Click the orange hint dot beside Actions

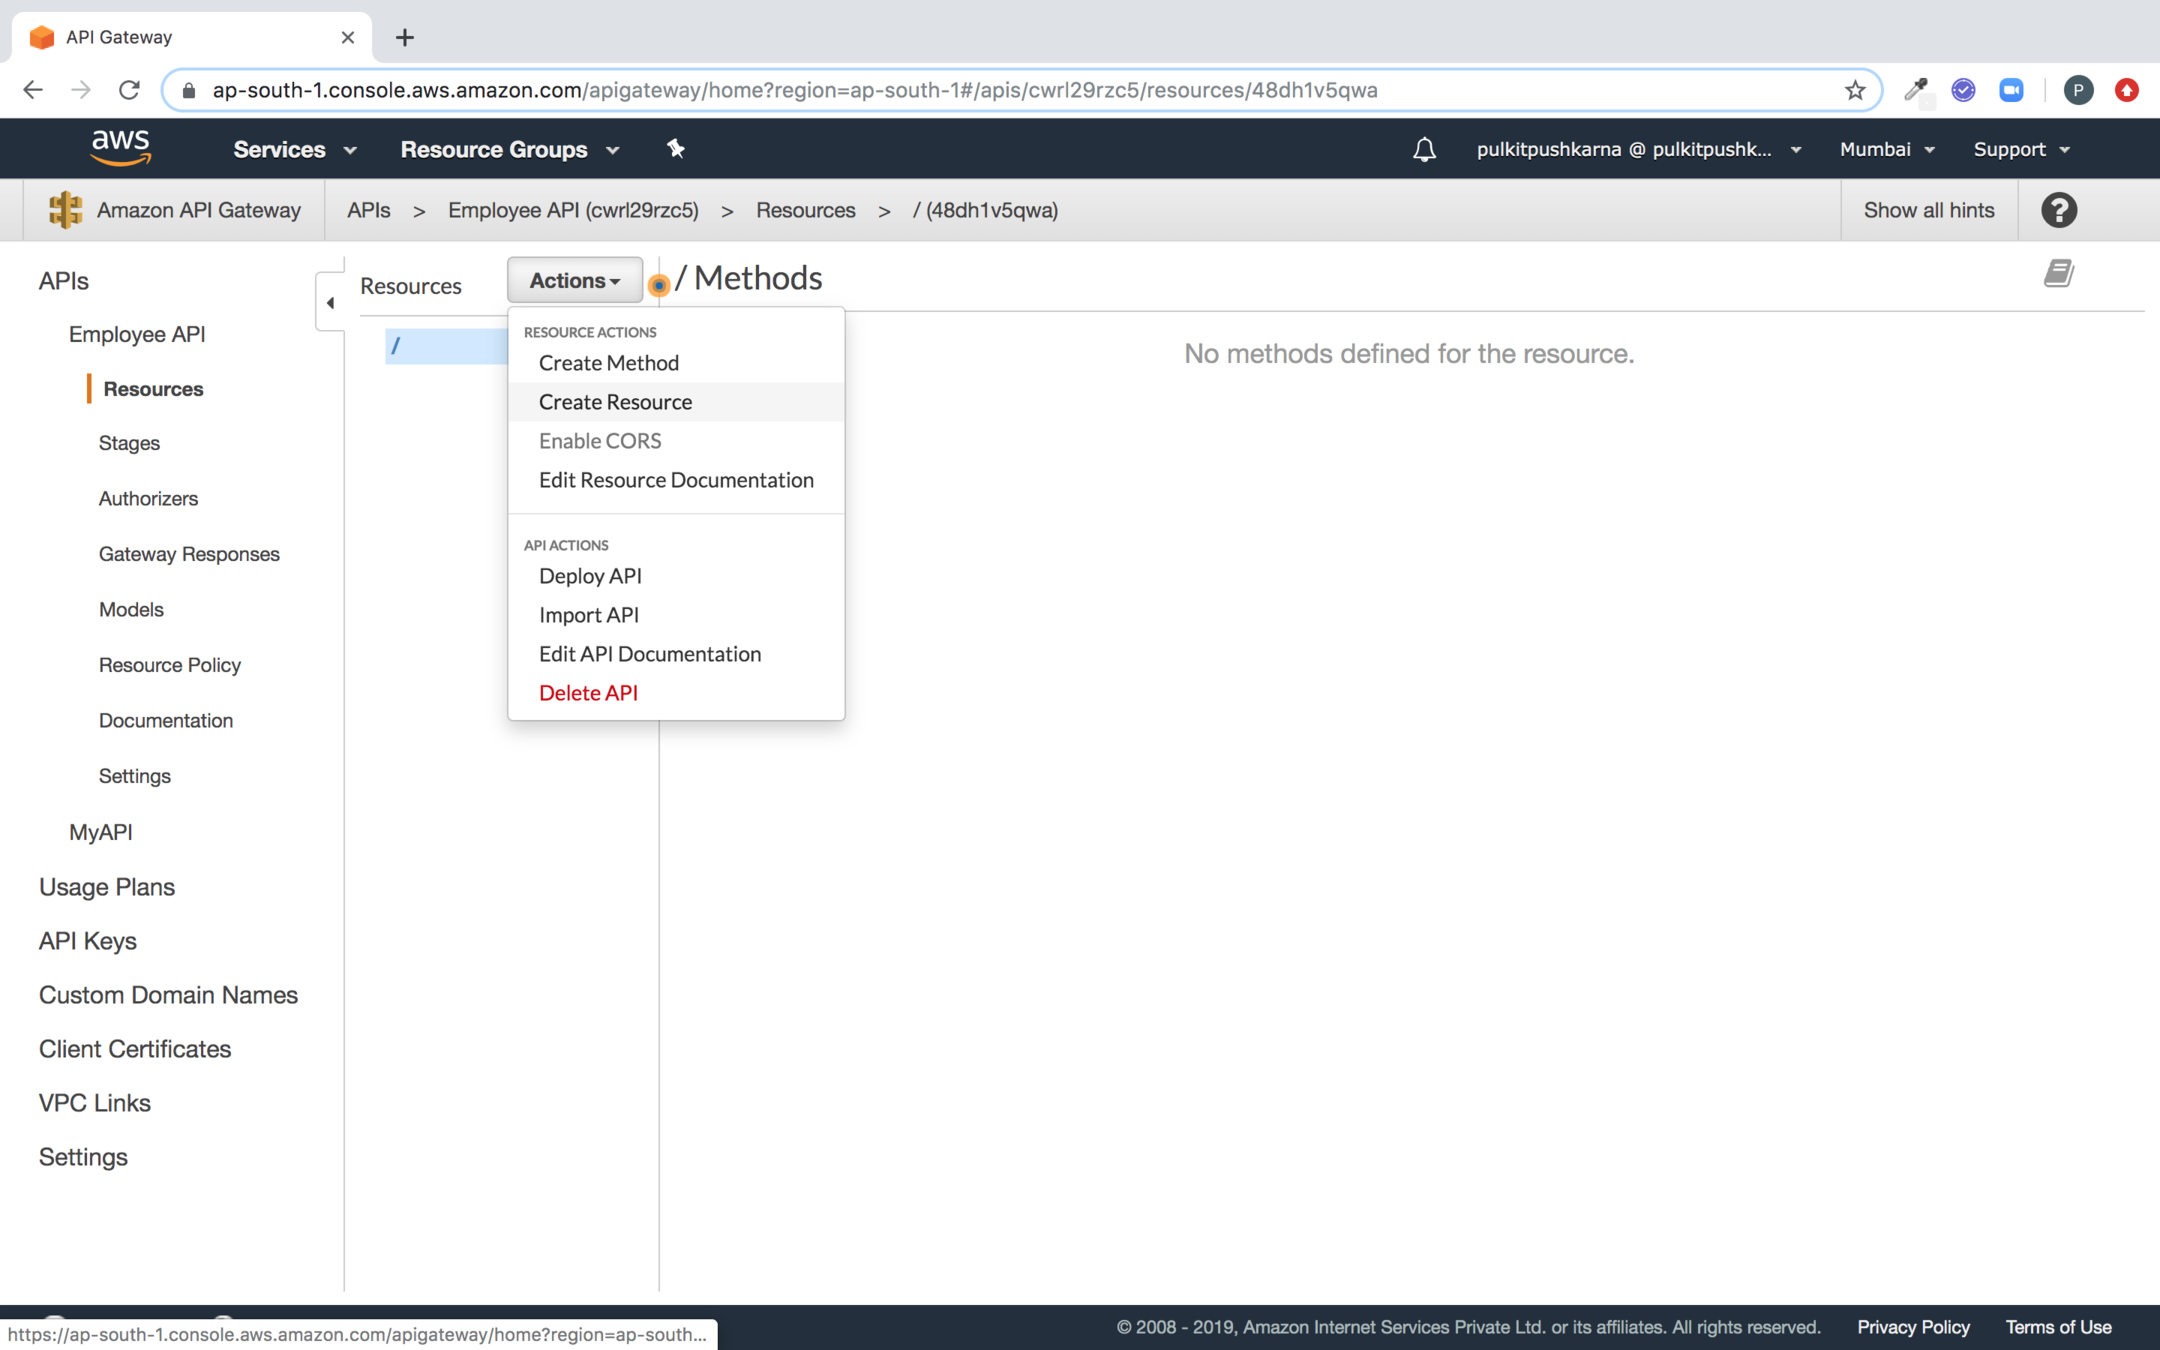click(x=658, y=285)
